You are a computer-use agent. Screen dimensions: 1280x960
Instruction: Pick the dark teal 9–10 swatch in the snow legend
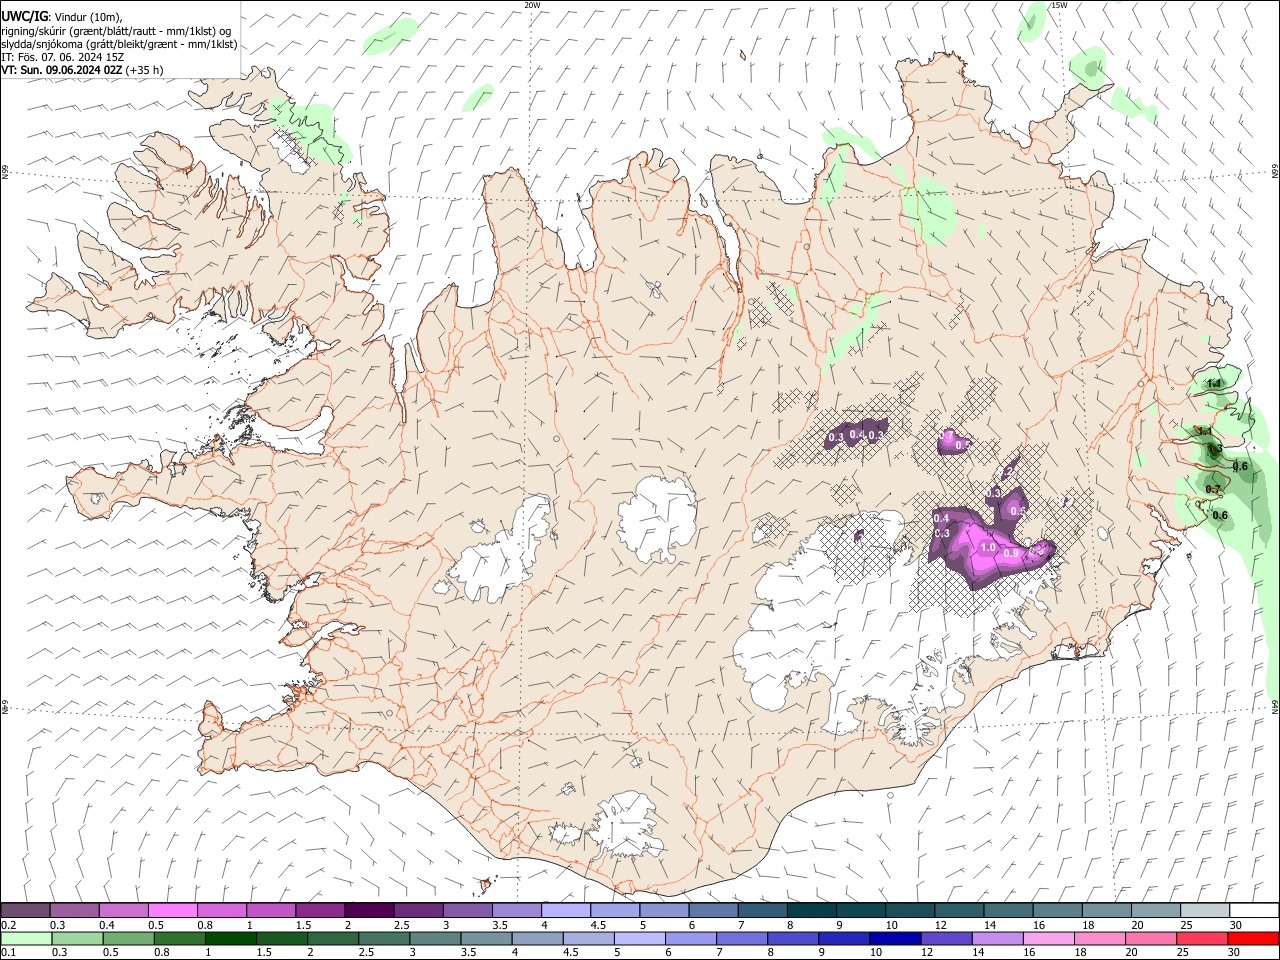859,911
